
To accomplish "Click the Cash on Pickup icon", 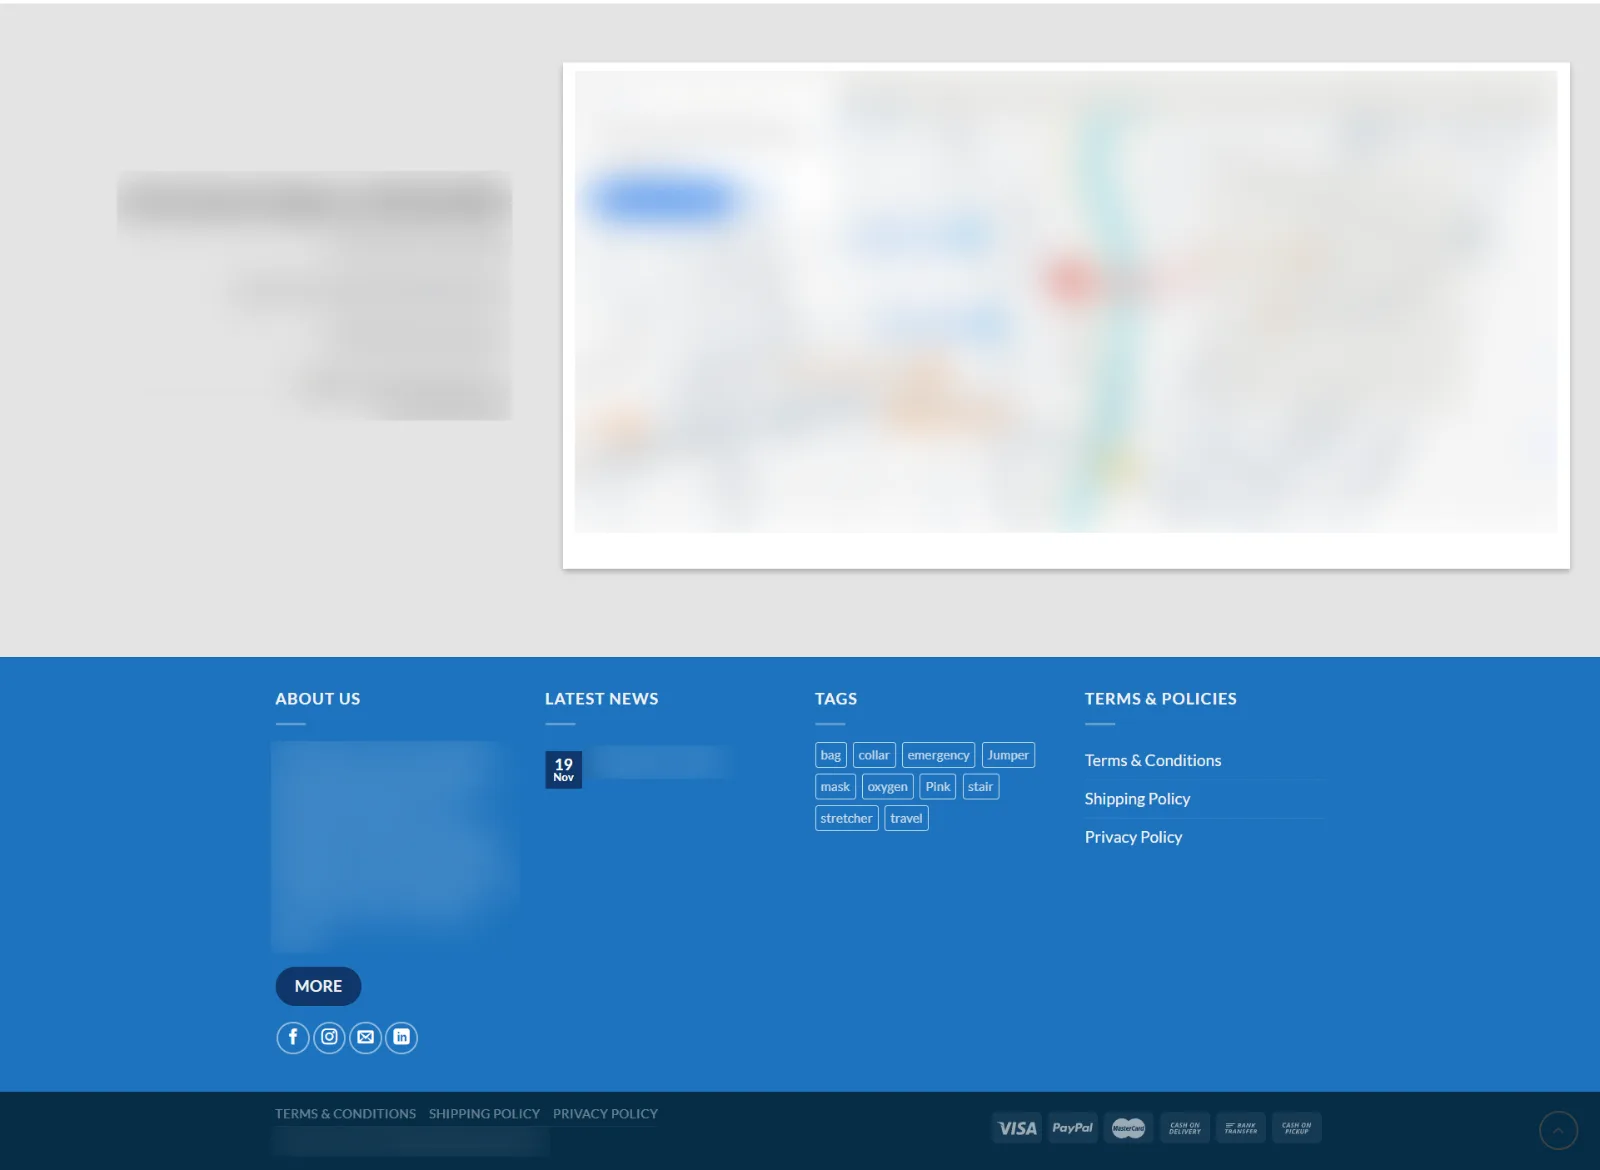I will point(1297,1128).
